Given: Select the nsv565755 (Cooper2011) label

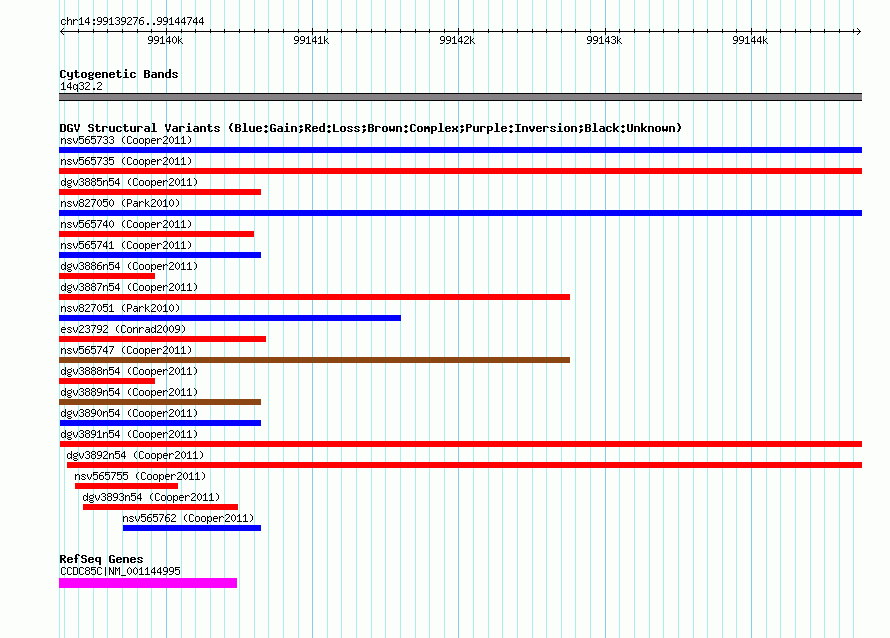Looking at the screenshot, I should coord(140,476).
